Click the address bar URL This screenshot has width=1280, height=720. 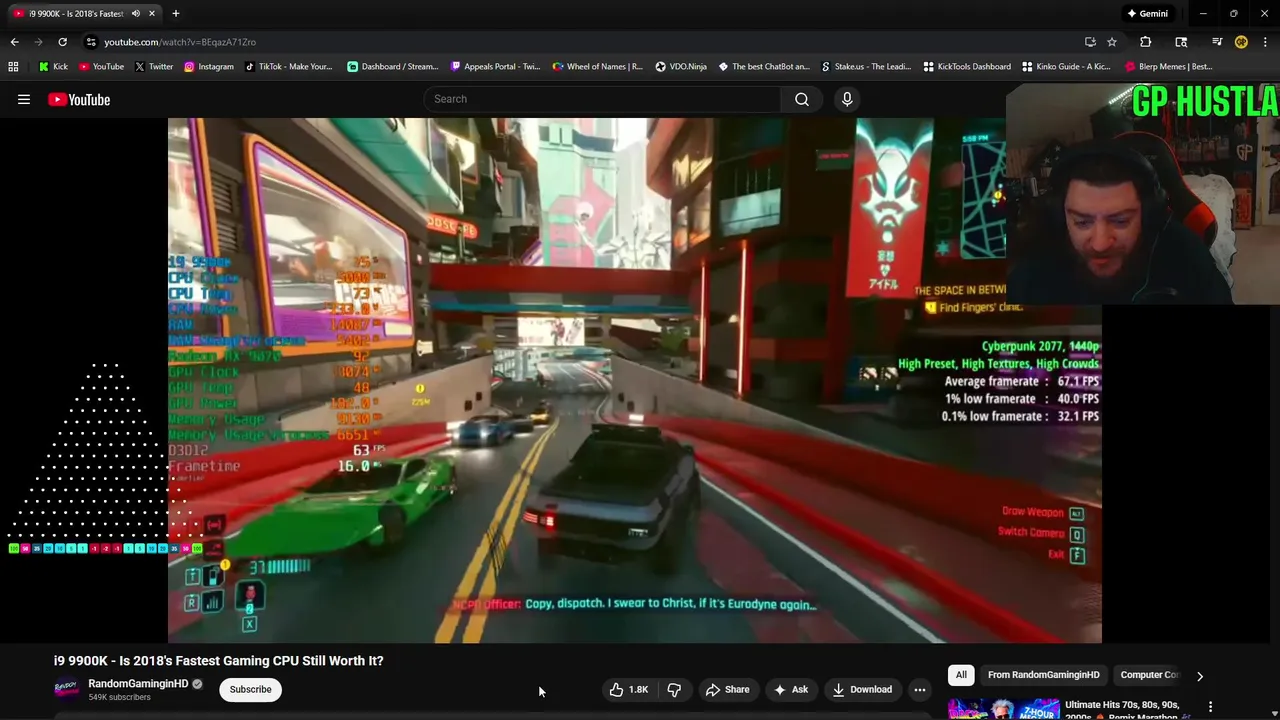pyautogui.click(x=180, y=42)
